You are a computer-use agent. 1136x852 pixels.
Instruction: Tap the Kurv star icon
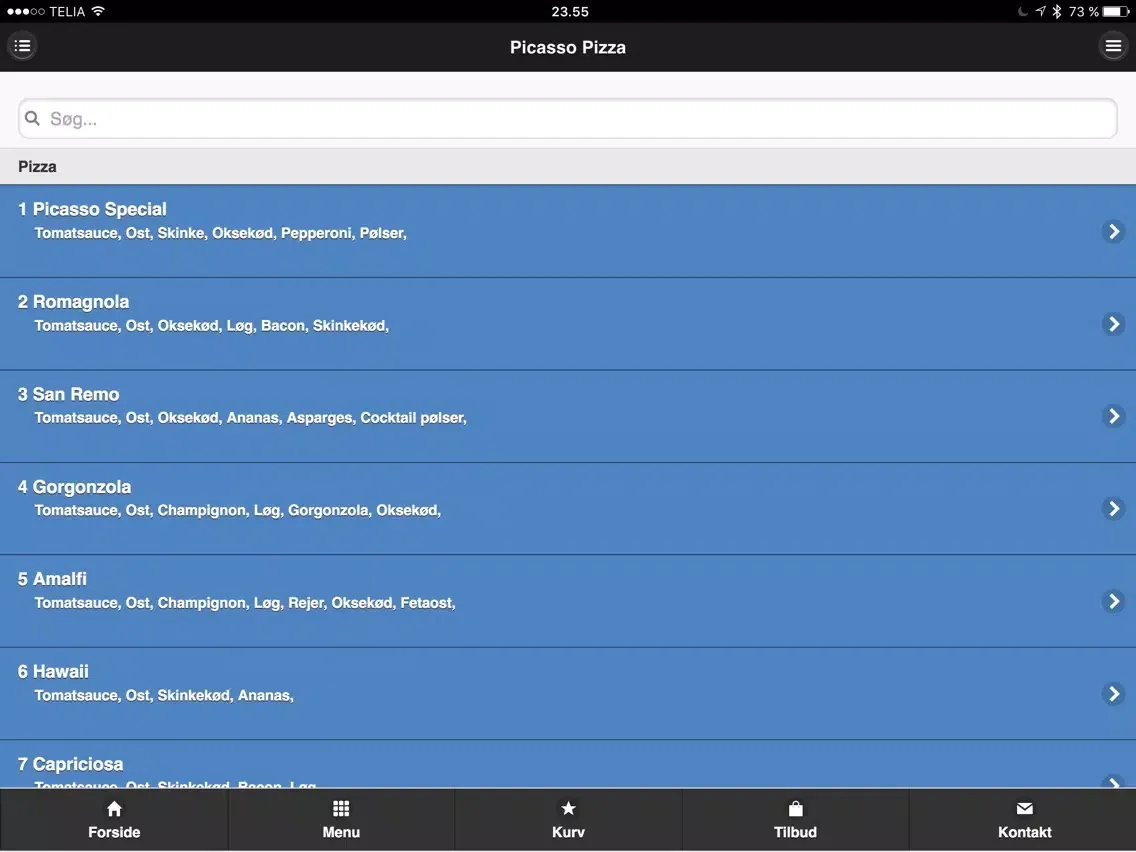[x=569, y=809]
